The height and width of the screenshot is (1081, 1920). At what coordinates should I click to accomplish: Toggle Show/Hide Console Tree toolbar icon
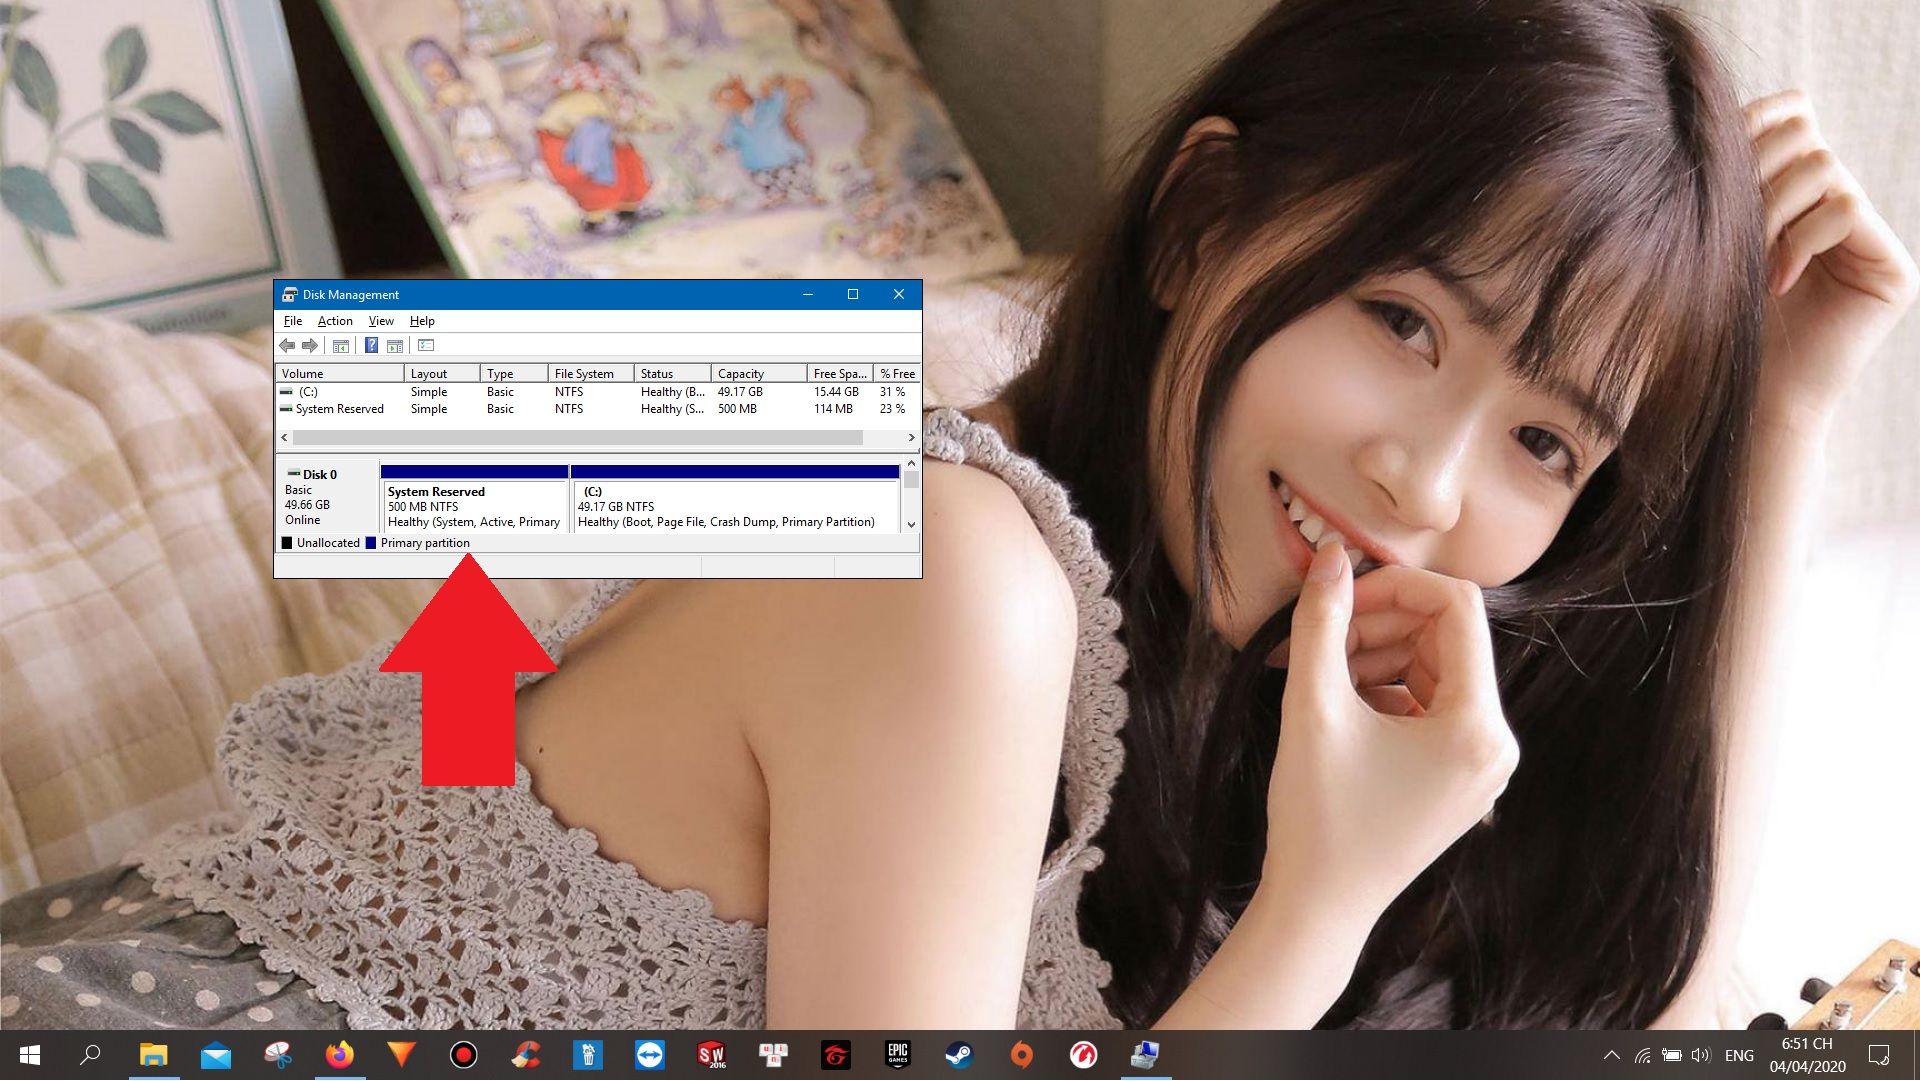(340, 346)
